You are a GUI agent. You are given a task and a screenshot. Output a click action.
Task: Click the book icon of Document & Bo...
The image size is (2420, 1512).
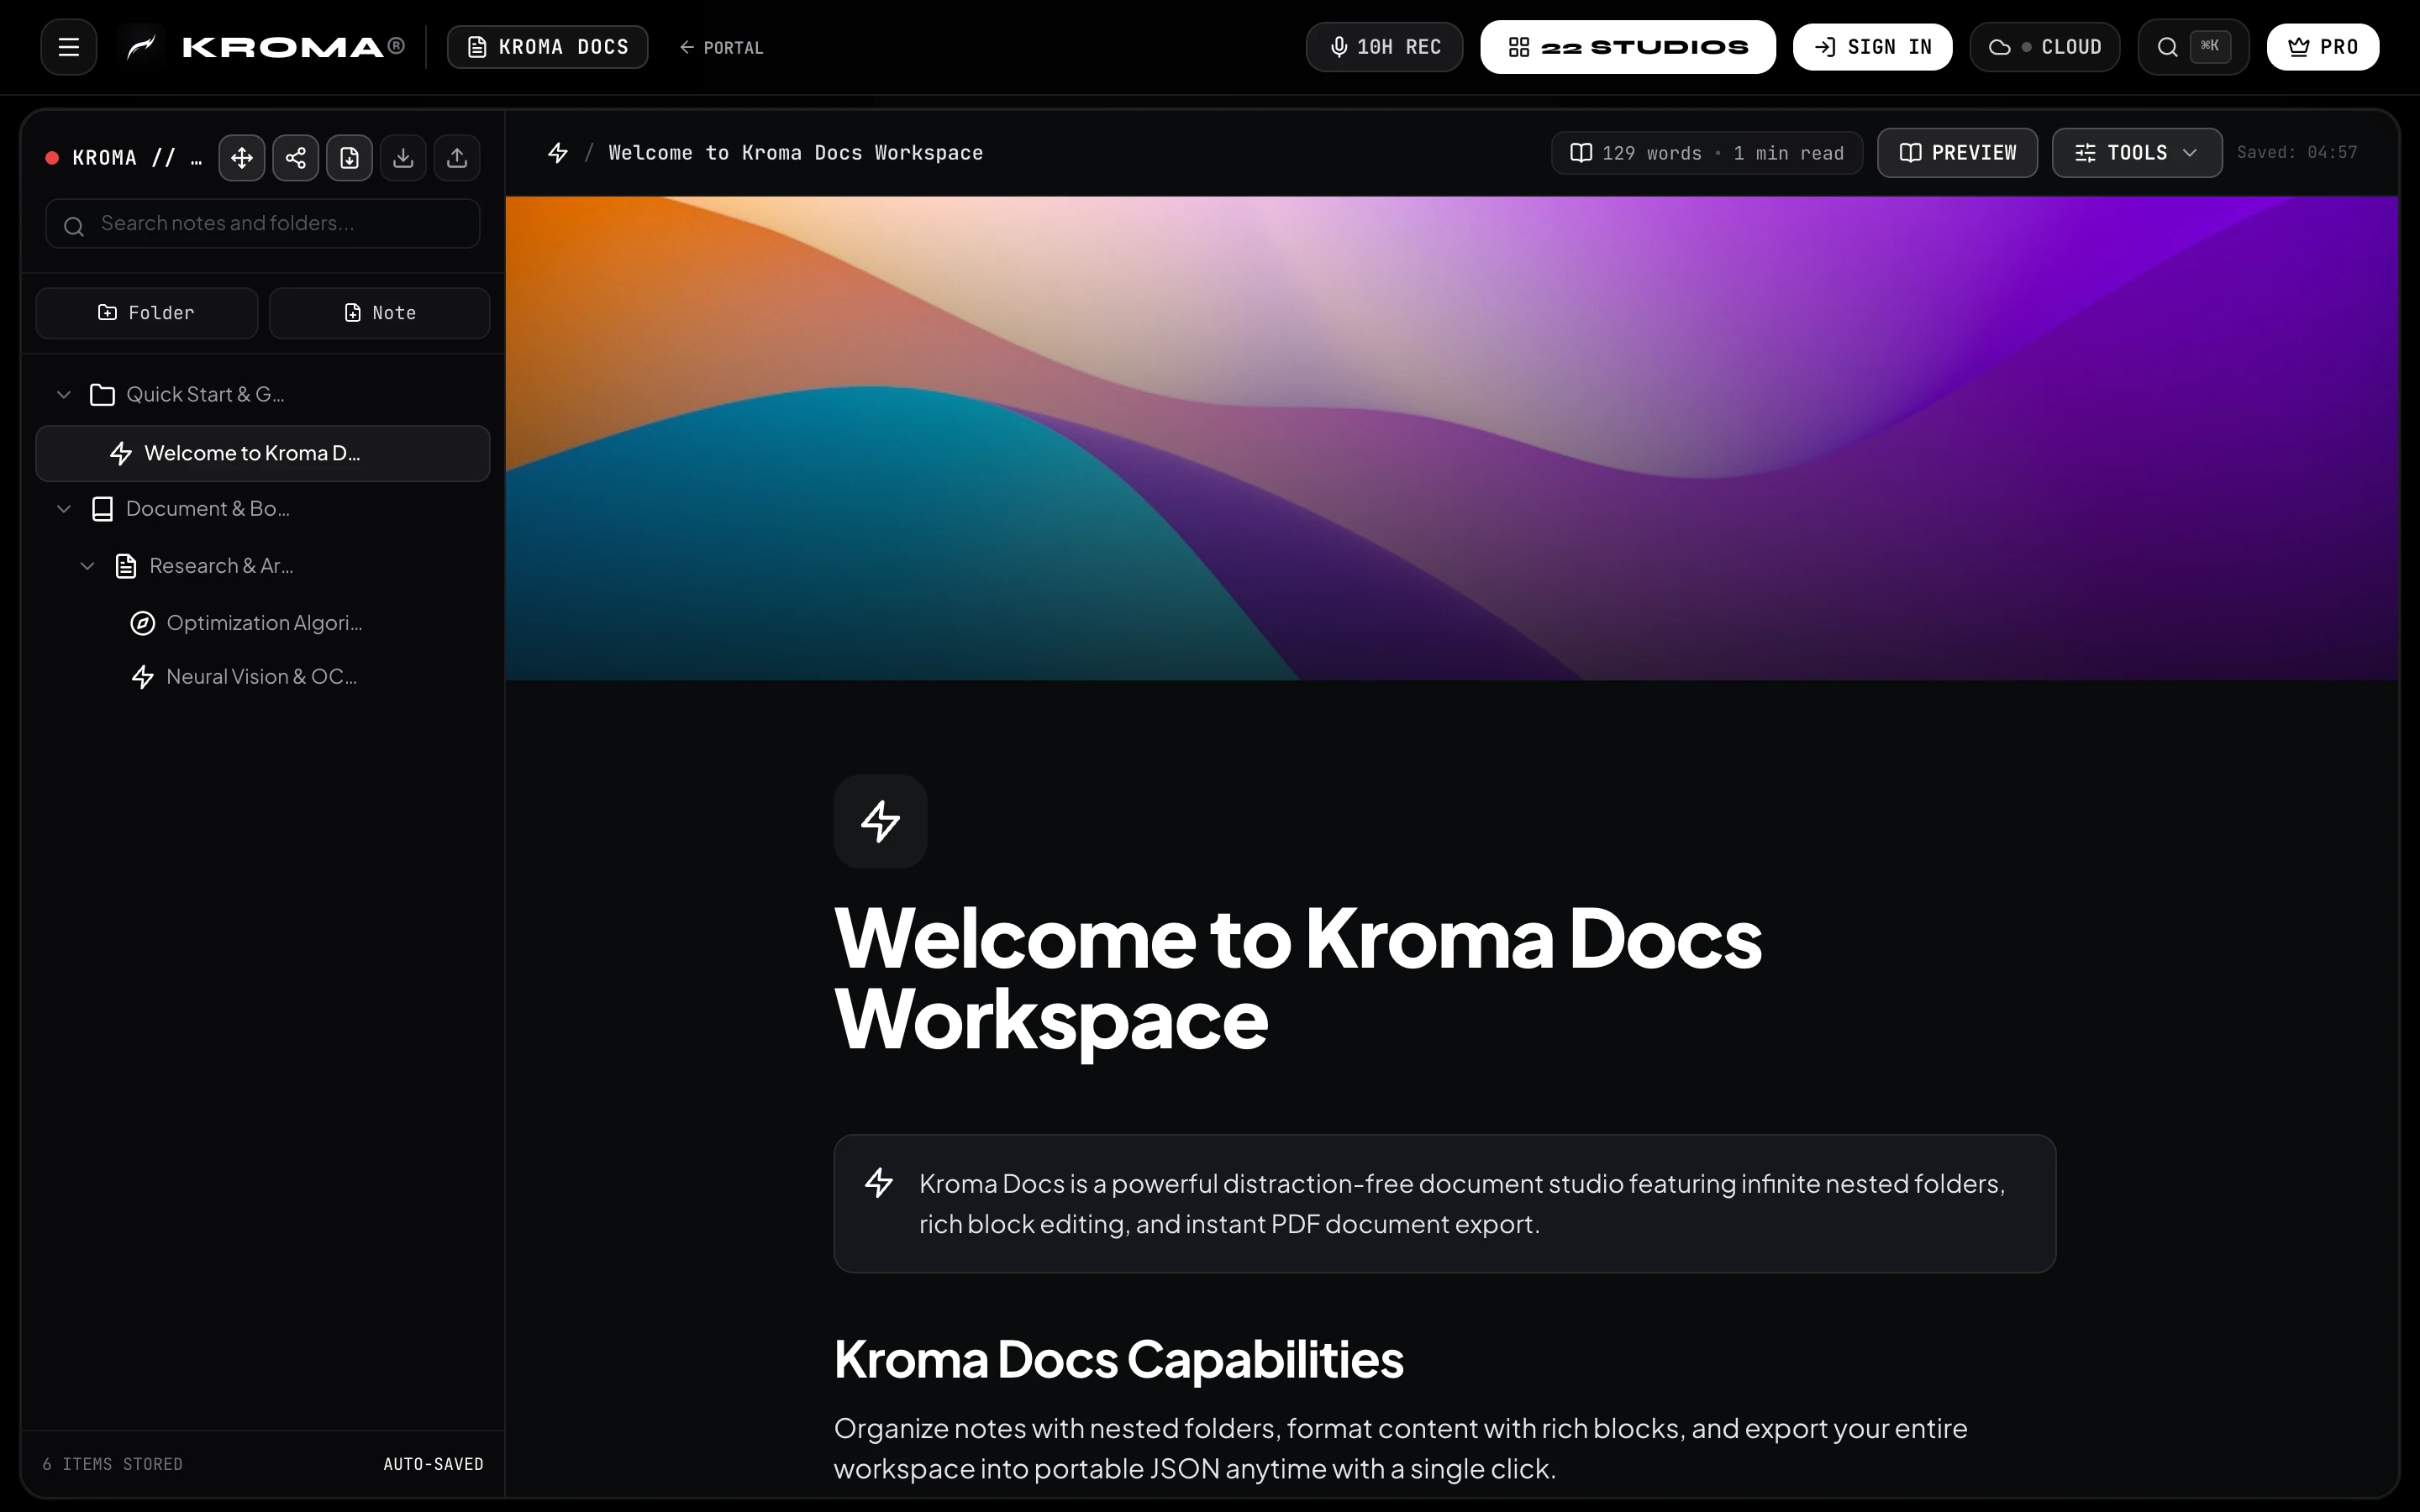tap(102, 509)
